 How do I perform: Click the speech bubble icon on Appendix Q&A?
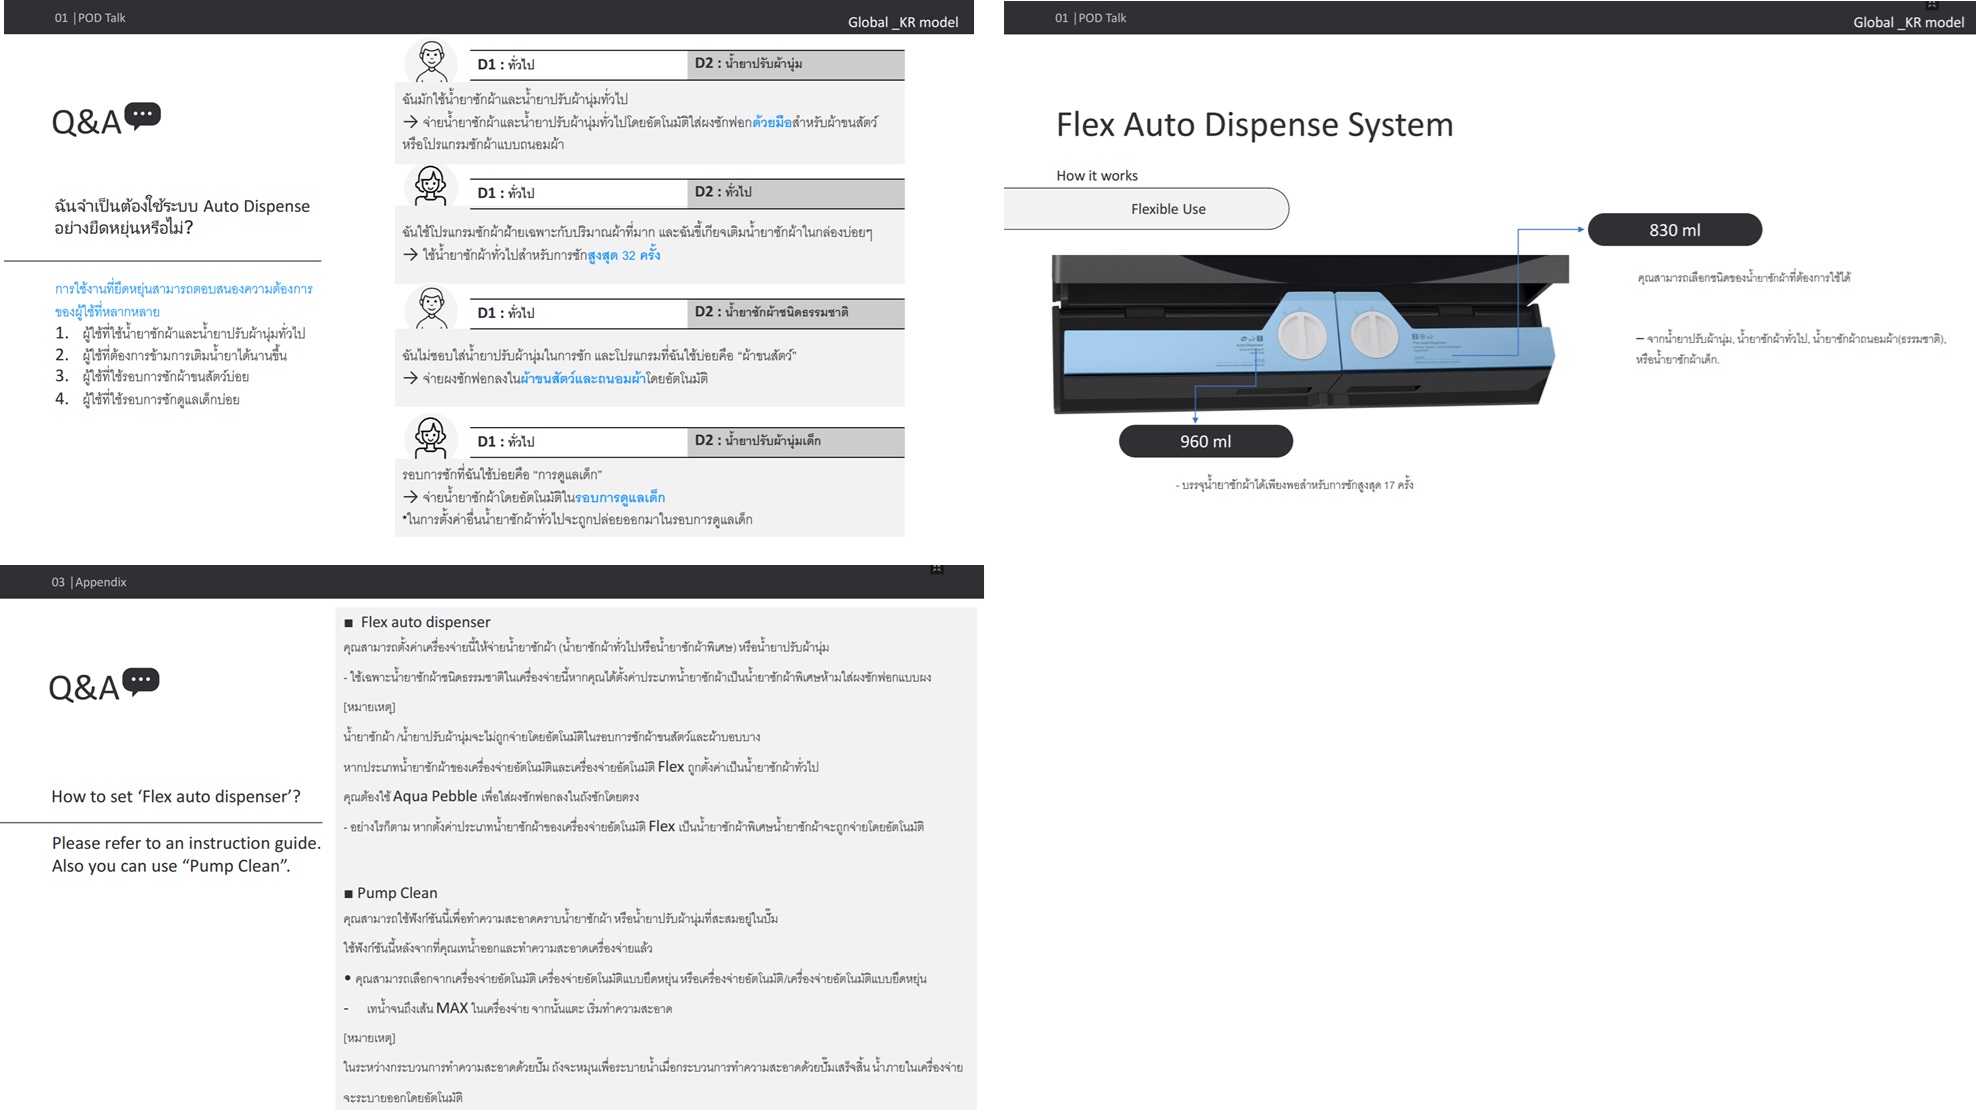pyautogui.click(x=141, y=682)
